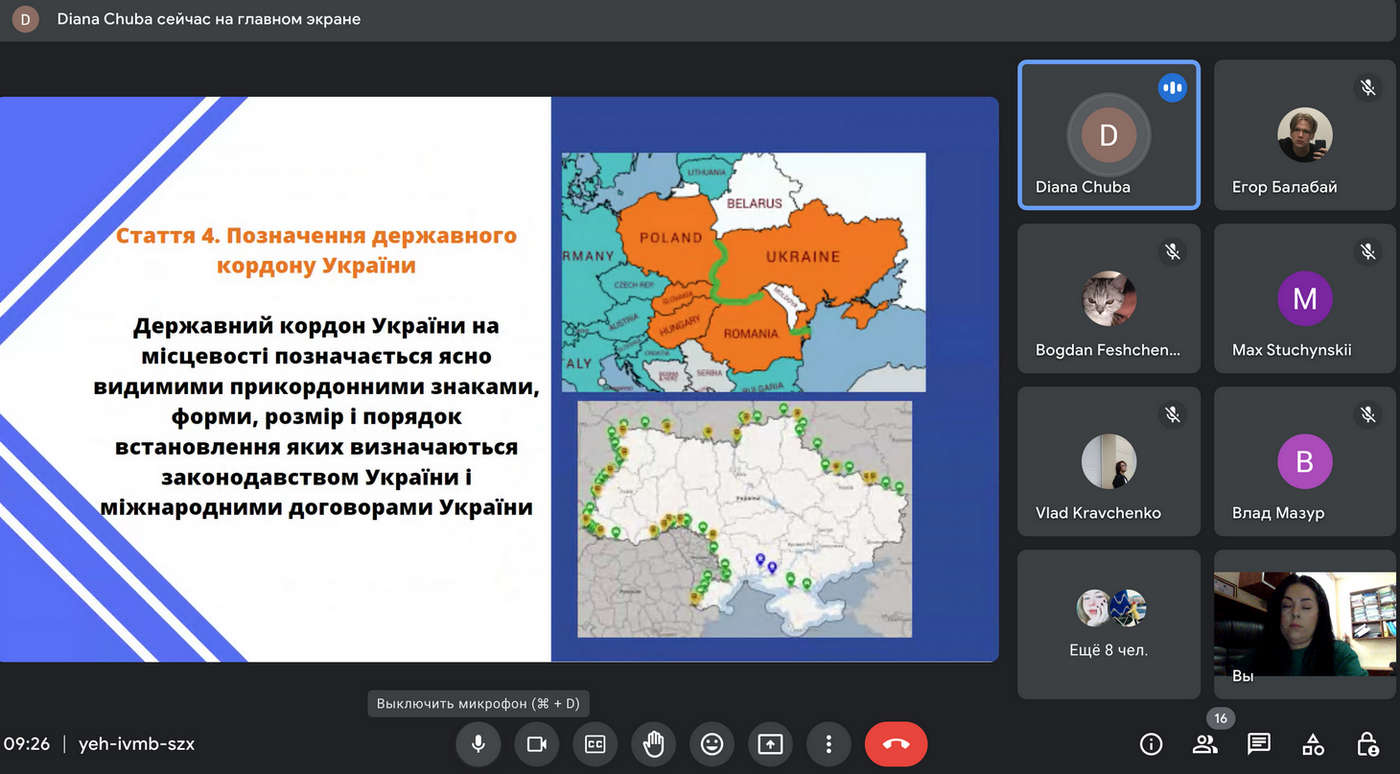Mute the microphone button
This screenshot has width=1400, height=774.
478,744
